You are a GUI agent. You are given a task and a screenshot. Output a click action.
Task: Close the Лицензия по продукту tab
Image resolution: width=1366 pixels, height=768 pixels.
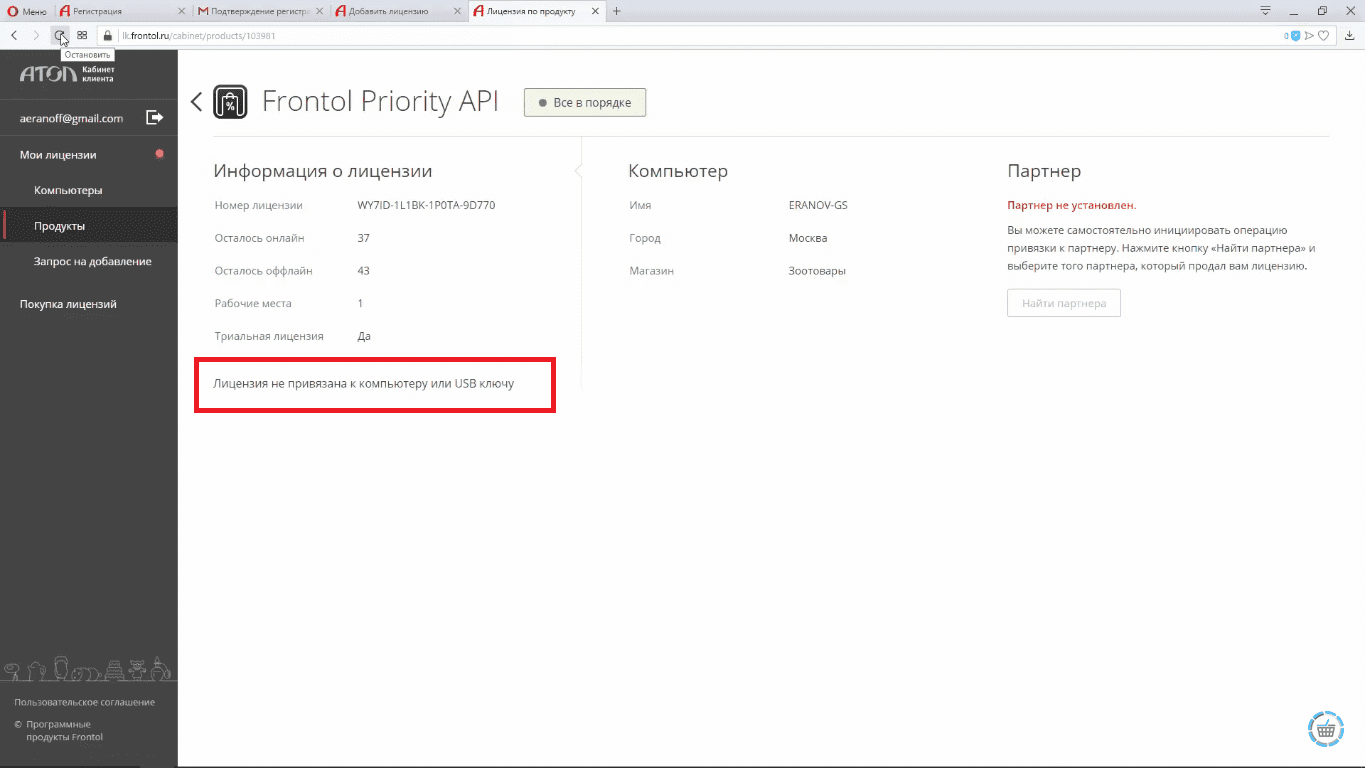[x=593, y=11]
